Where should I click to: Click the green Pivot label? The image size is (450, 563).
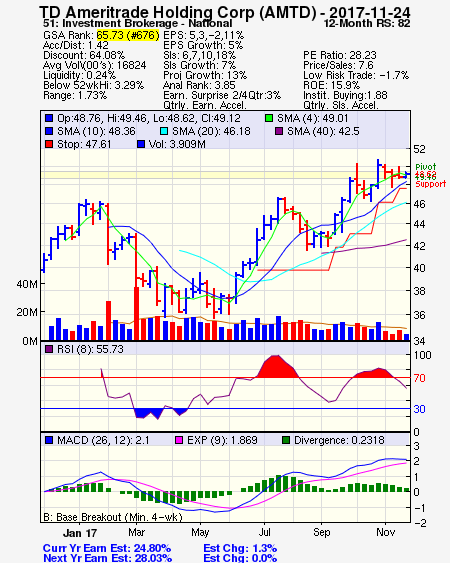(x=426, y=167)
